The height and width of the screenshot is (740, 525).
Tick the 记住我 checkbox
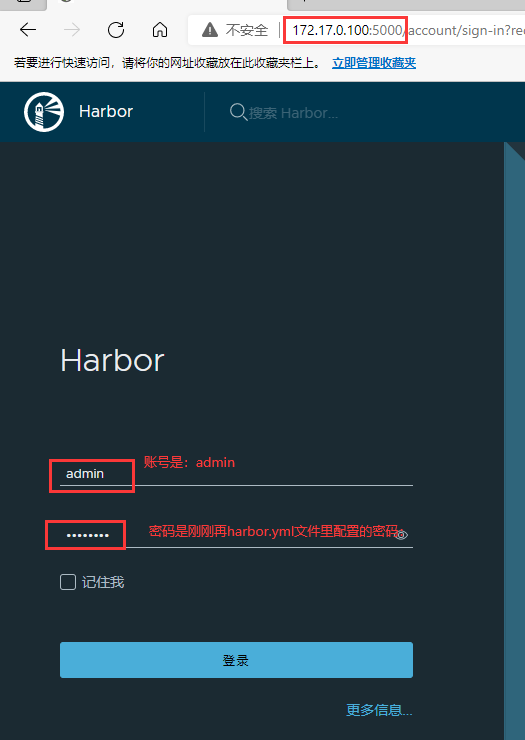tap(68, 582)
